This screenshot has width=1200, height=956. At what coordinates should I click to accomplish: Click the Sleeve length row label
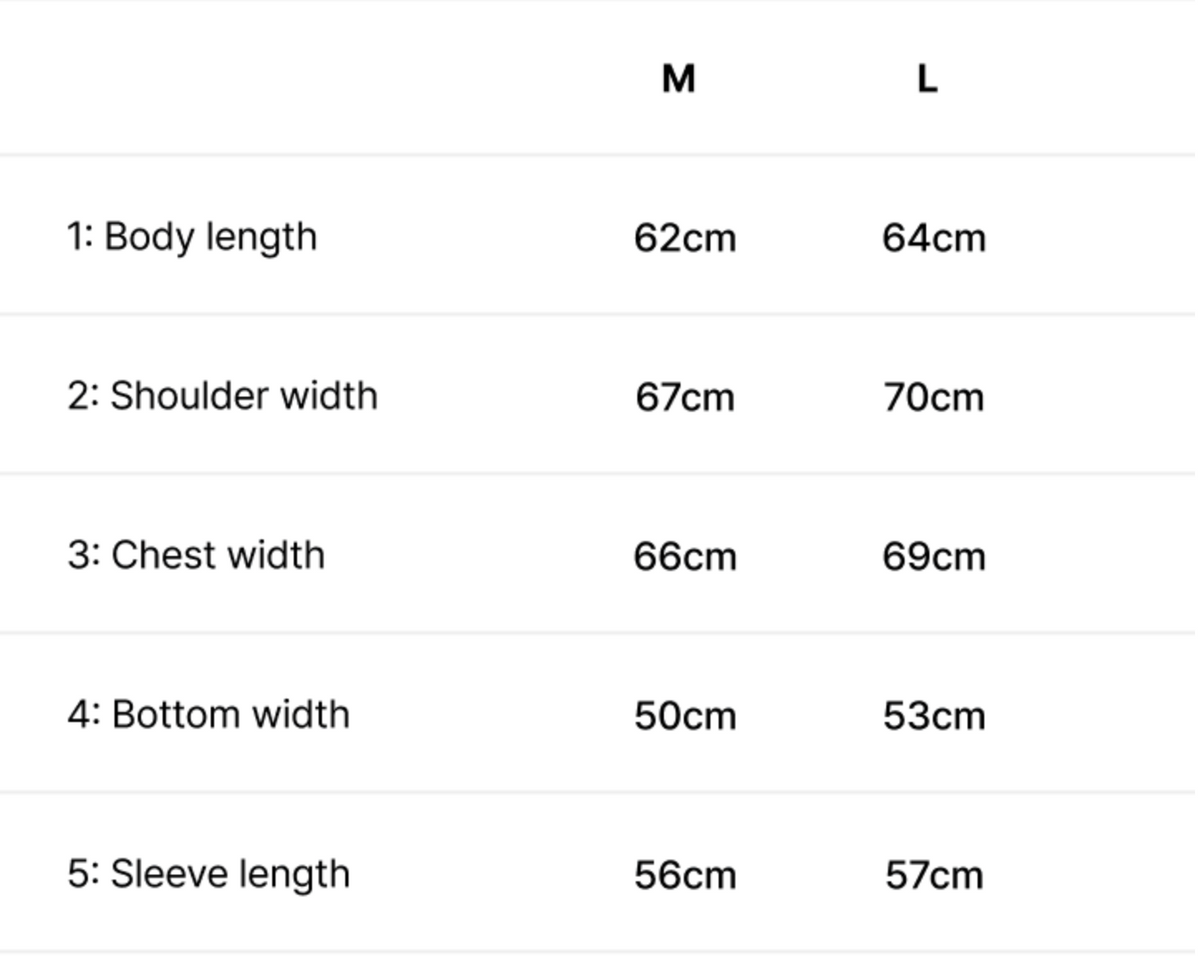[x=208, y=875]
